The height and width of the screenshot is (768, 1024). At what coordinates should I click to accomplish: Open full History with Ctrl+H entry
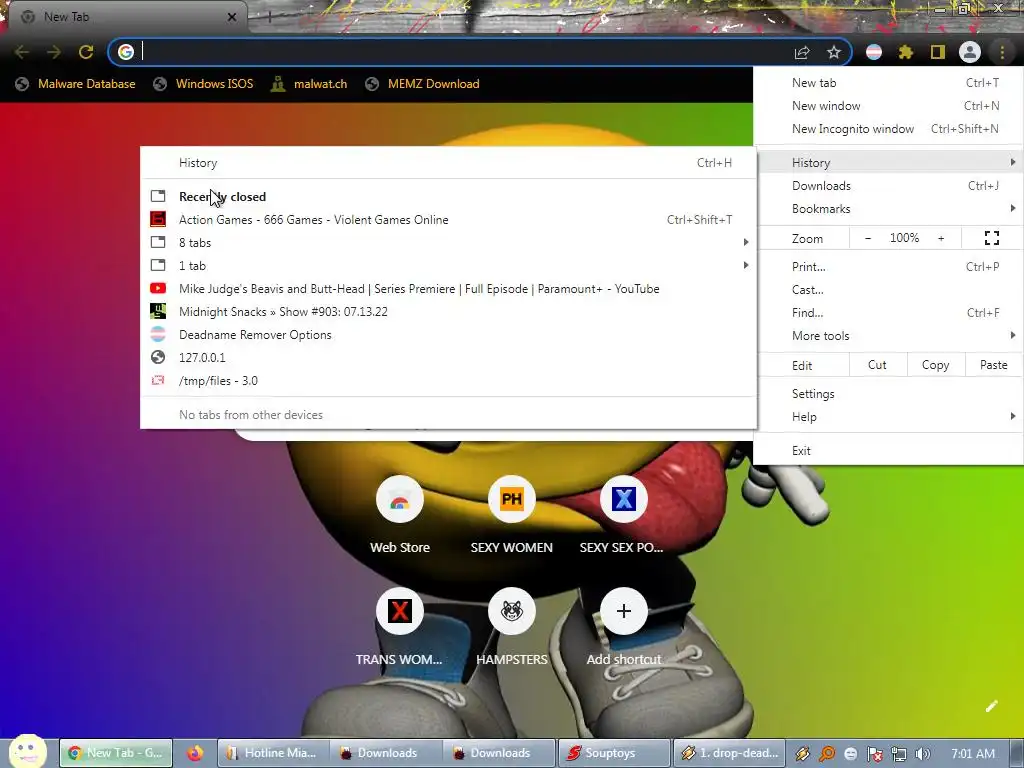click(449, 163)
